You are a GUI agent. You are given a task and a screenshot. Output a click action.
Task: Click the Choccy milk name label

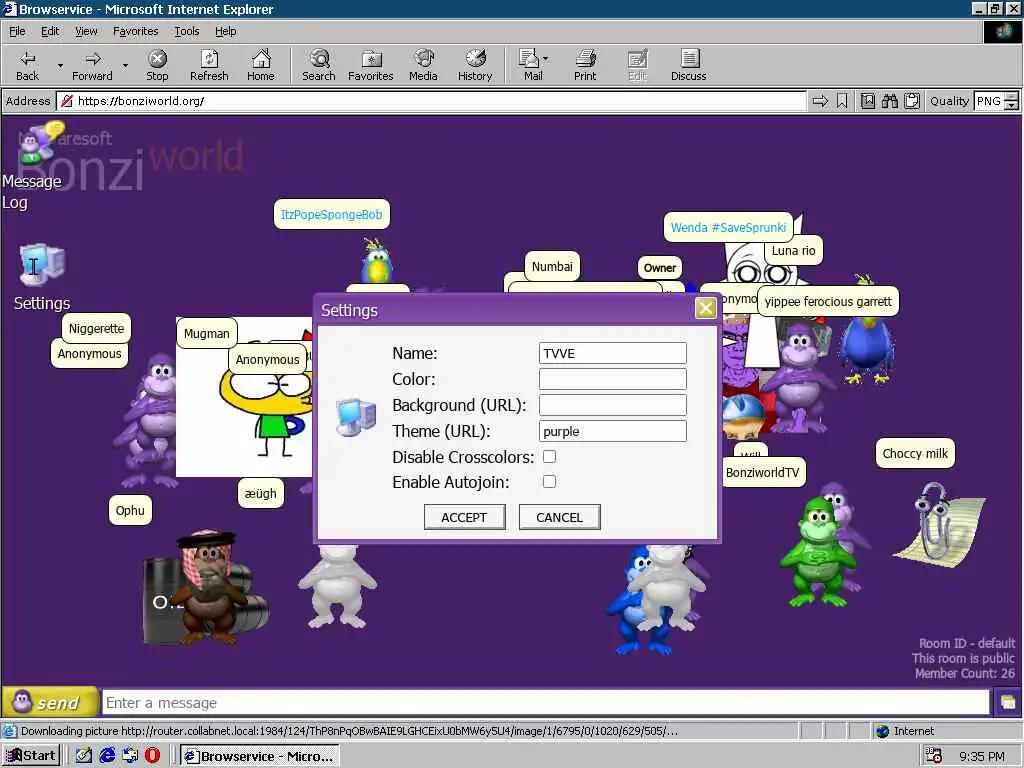click(x=915, y=453)
